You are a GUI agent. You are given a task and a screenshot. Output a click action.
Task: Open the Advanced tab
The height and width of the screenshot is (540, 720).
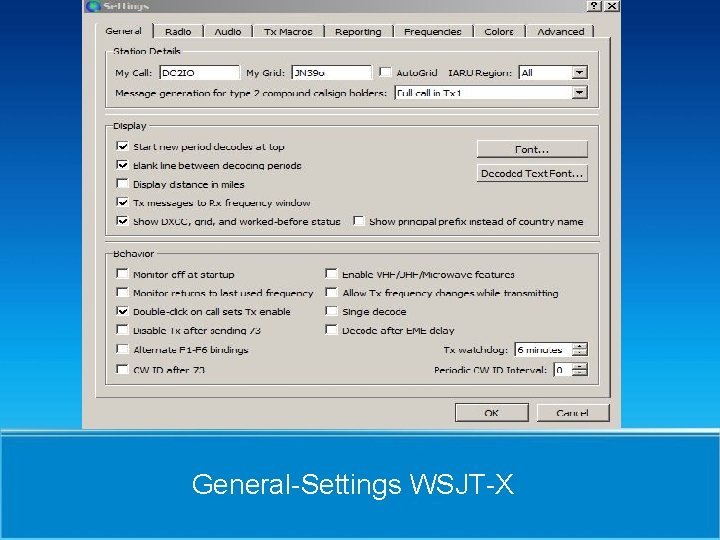(561, 32)
